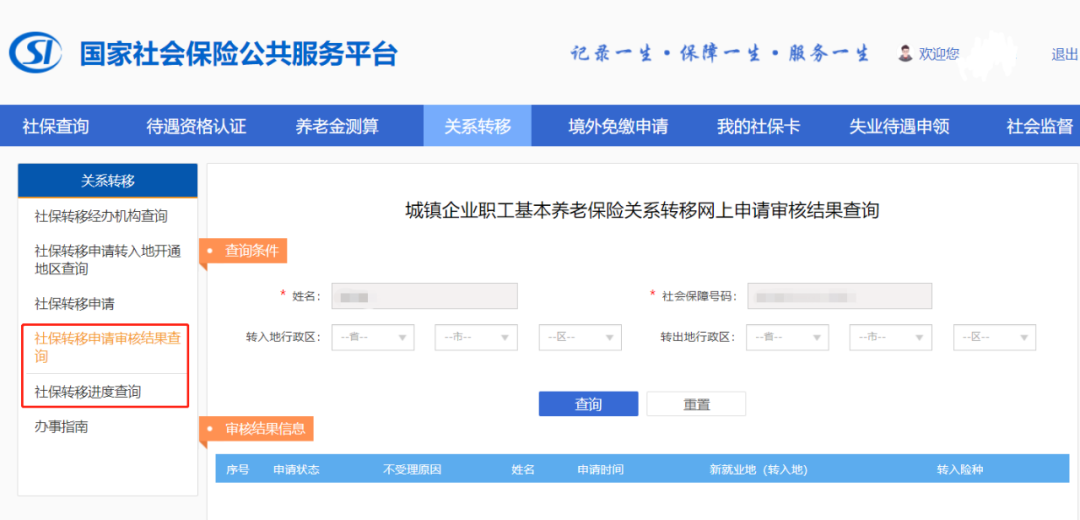Open the 办事指南 sidebar item
This screenshot has height=520, width=1080.
(62, 427)
